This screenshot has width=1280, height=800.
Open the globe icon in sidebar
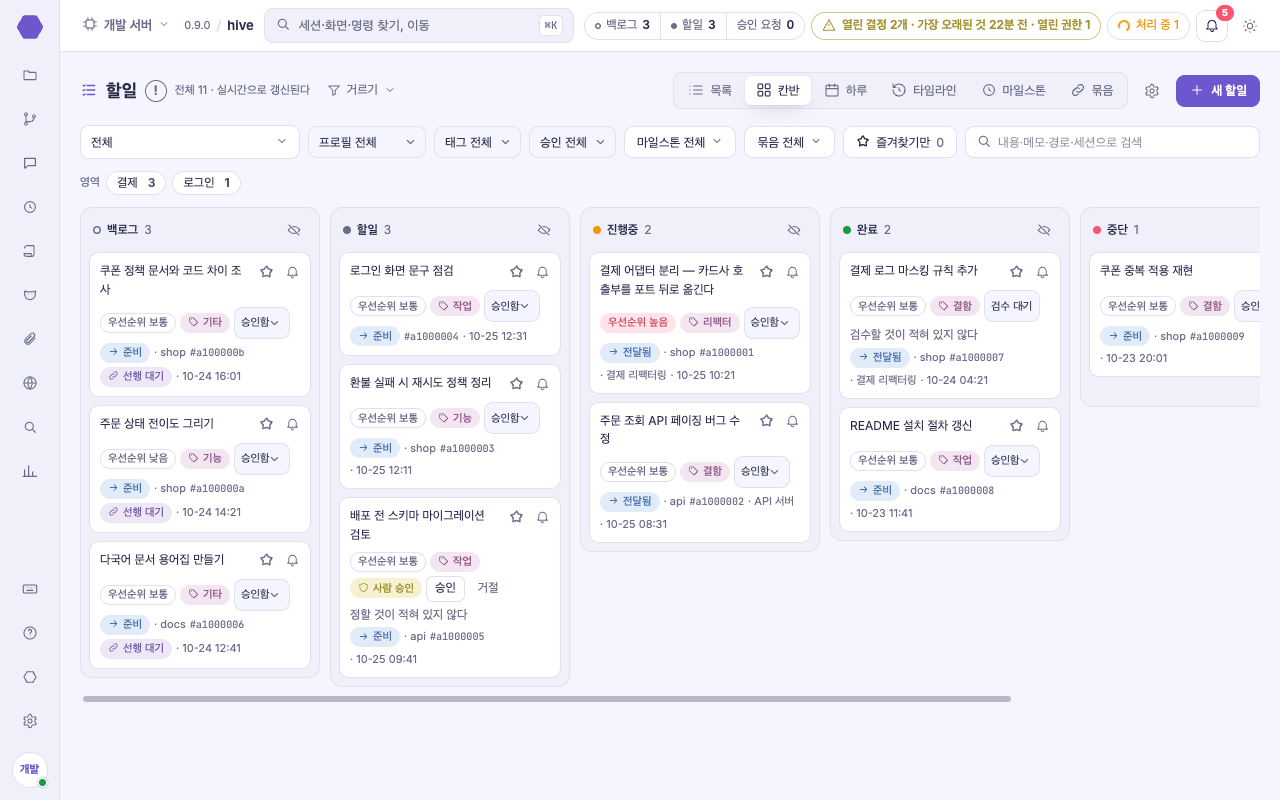coord(30,383)
